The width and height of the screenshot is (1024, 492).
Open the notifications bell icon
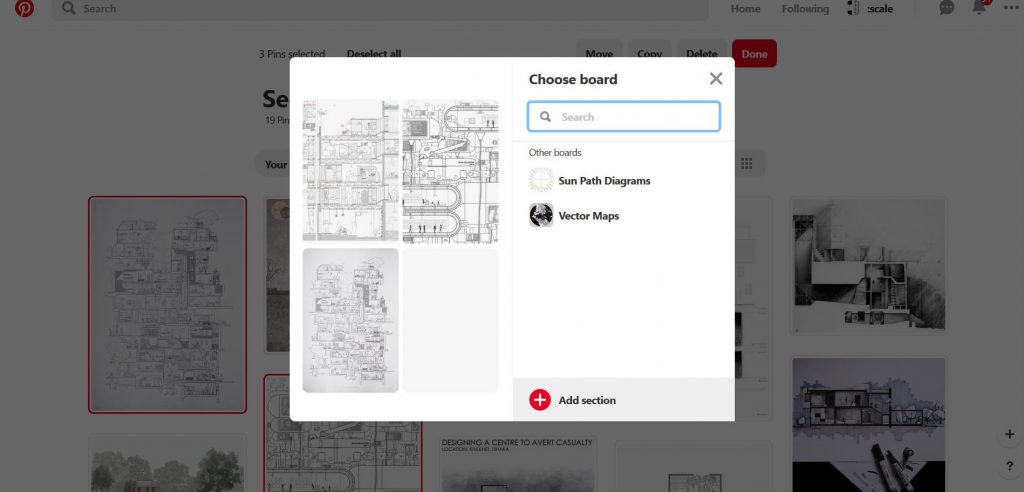click(979, 7)
